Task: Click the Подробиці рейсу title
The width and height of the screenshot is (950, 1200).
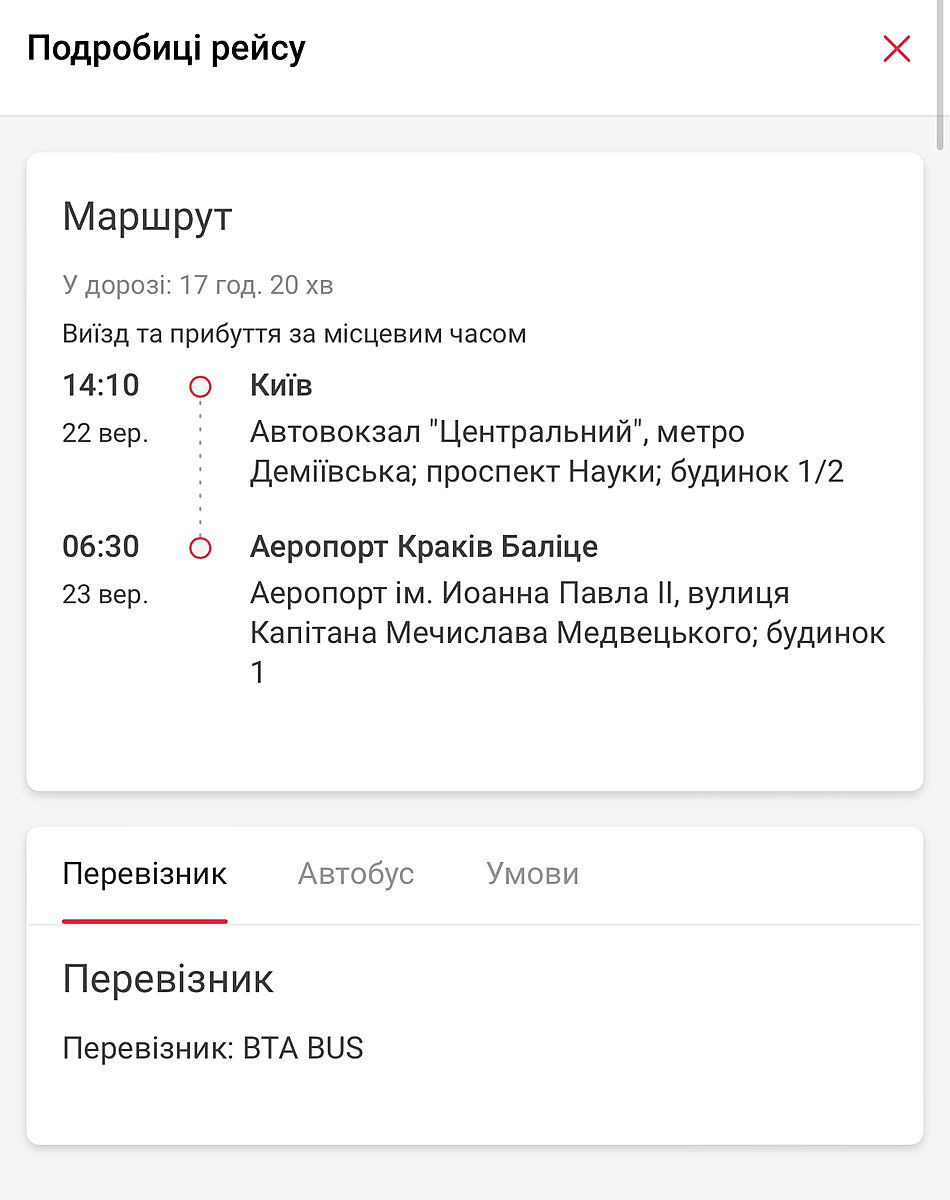Action: pyautogui.click(x=166, y=48)
